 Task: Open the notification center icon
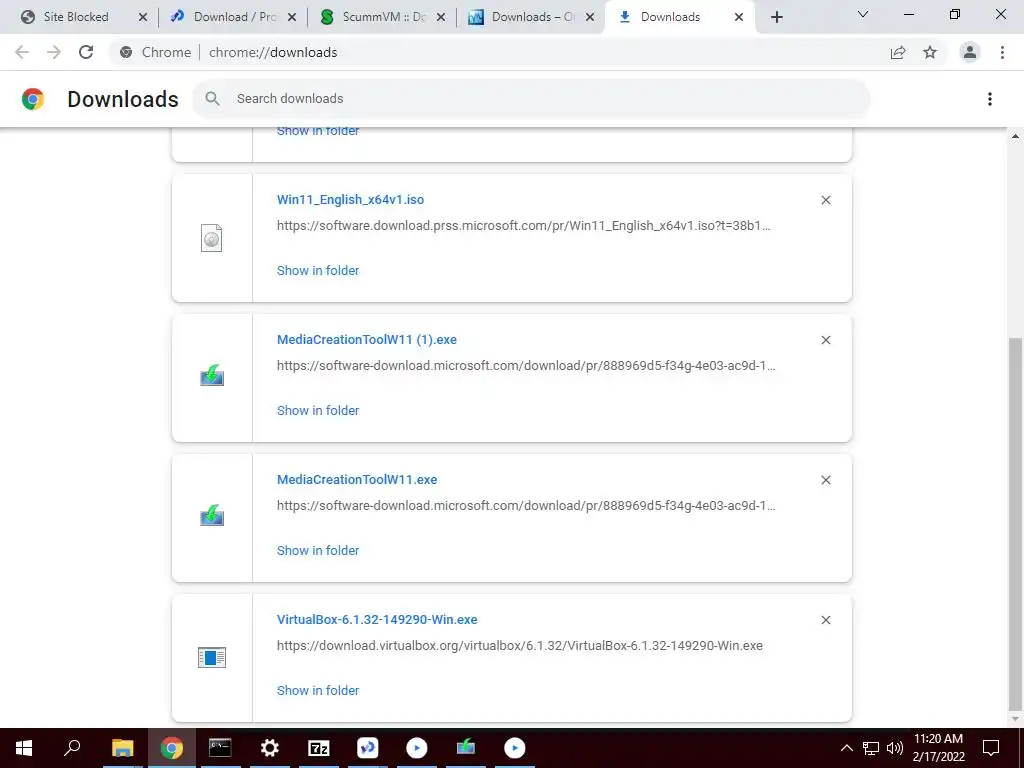(991, 748)
